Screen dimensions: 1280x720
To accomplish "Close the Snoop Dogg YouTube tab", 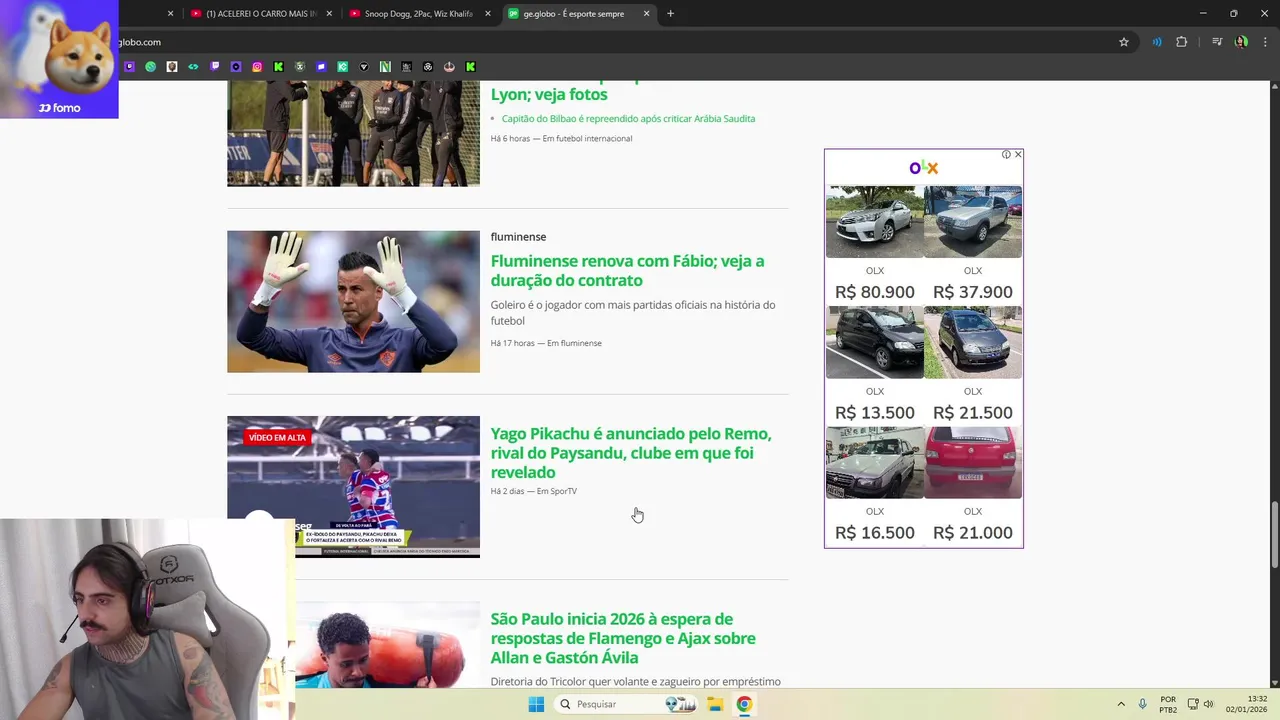I will (488, 13).
